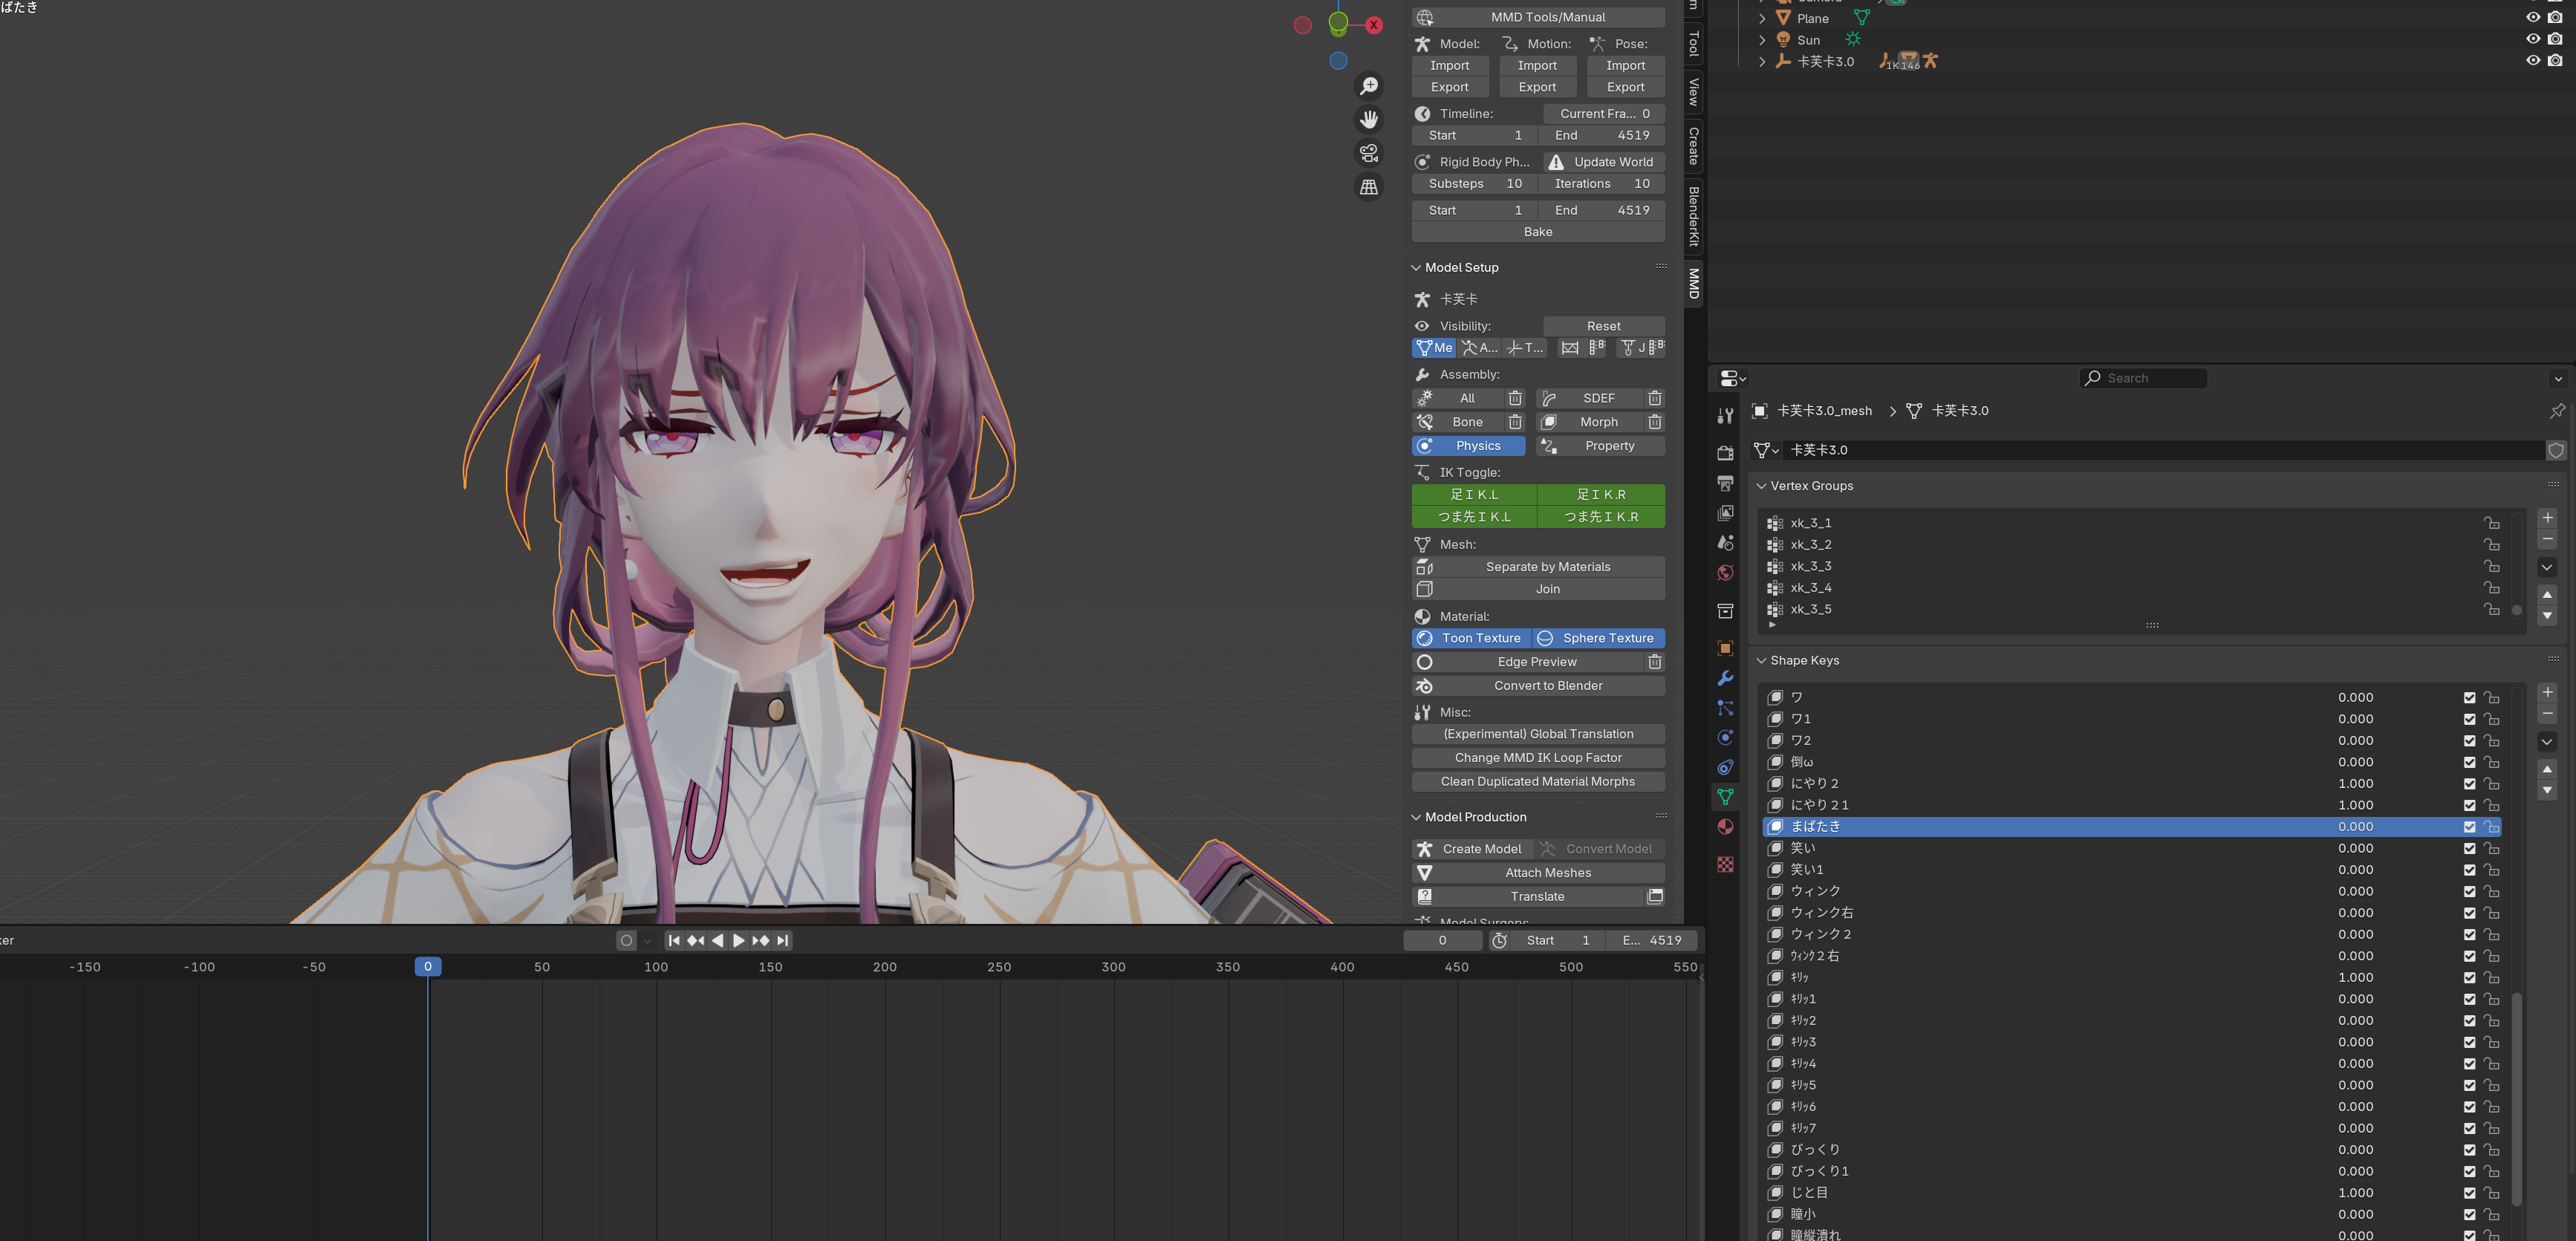Click the pan hand viewport icon
This screenshot has height=1241, width=2576.
point(1369,120)
